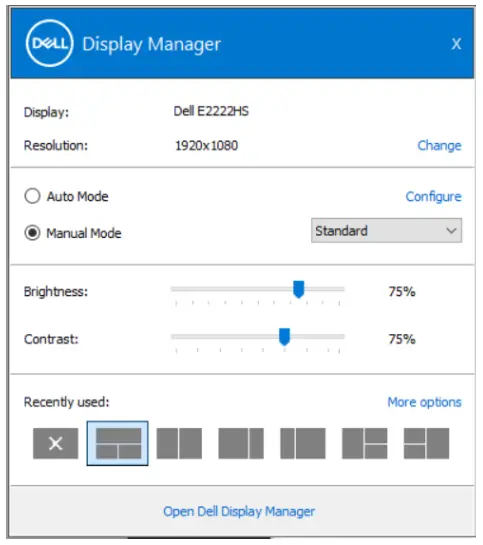Screen dimensions: 483x545
Task: Open the Standard preset mode dropdown
Action: click(386, 230)
